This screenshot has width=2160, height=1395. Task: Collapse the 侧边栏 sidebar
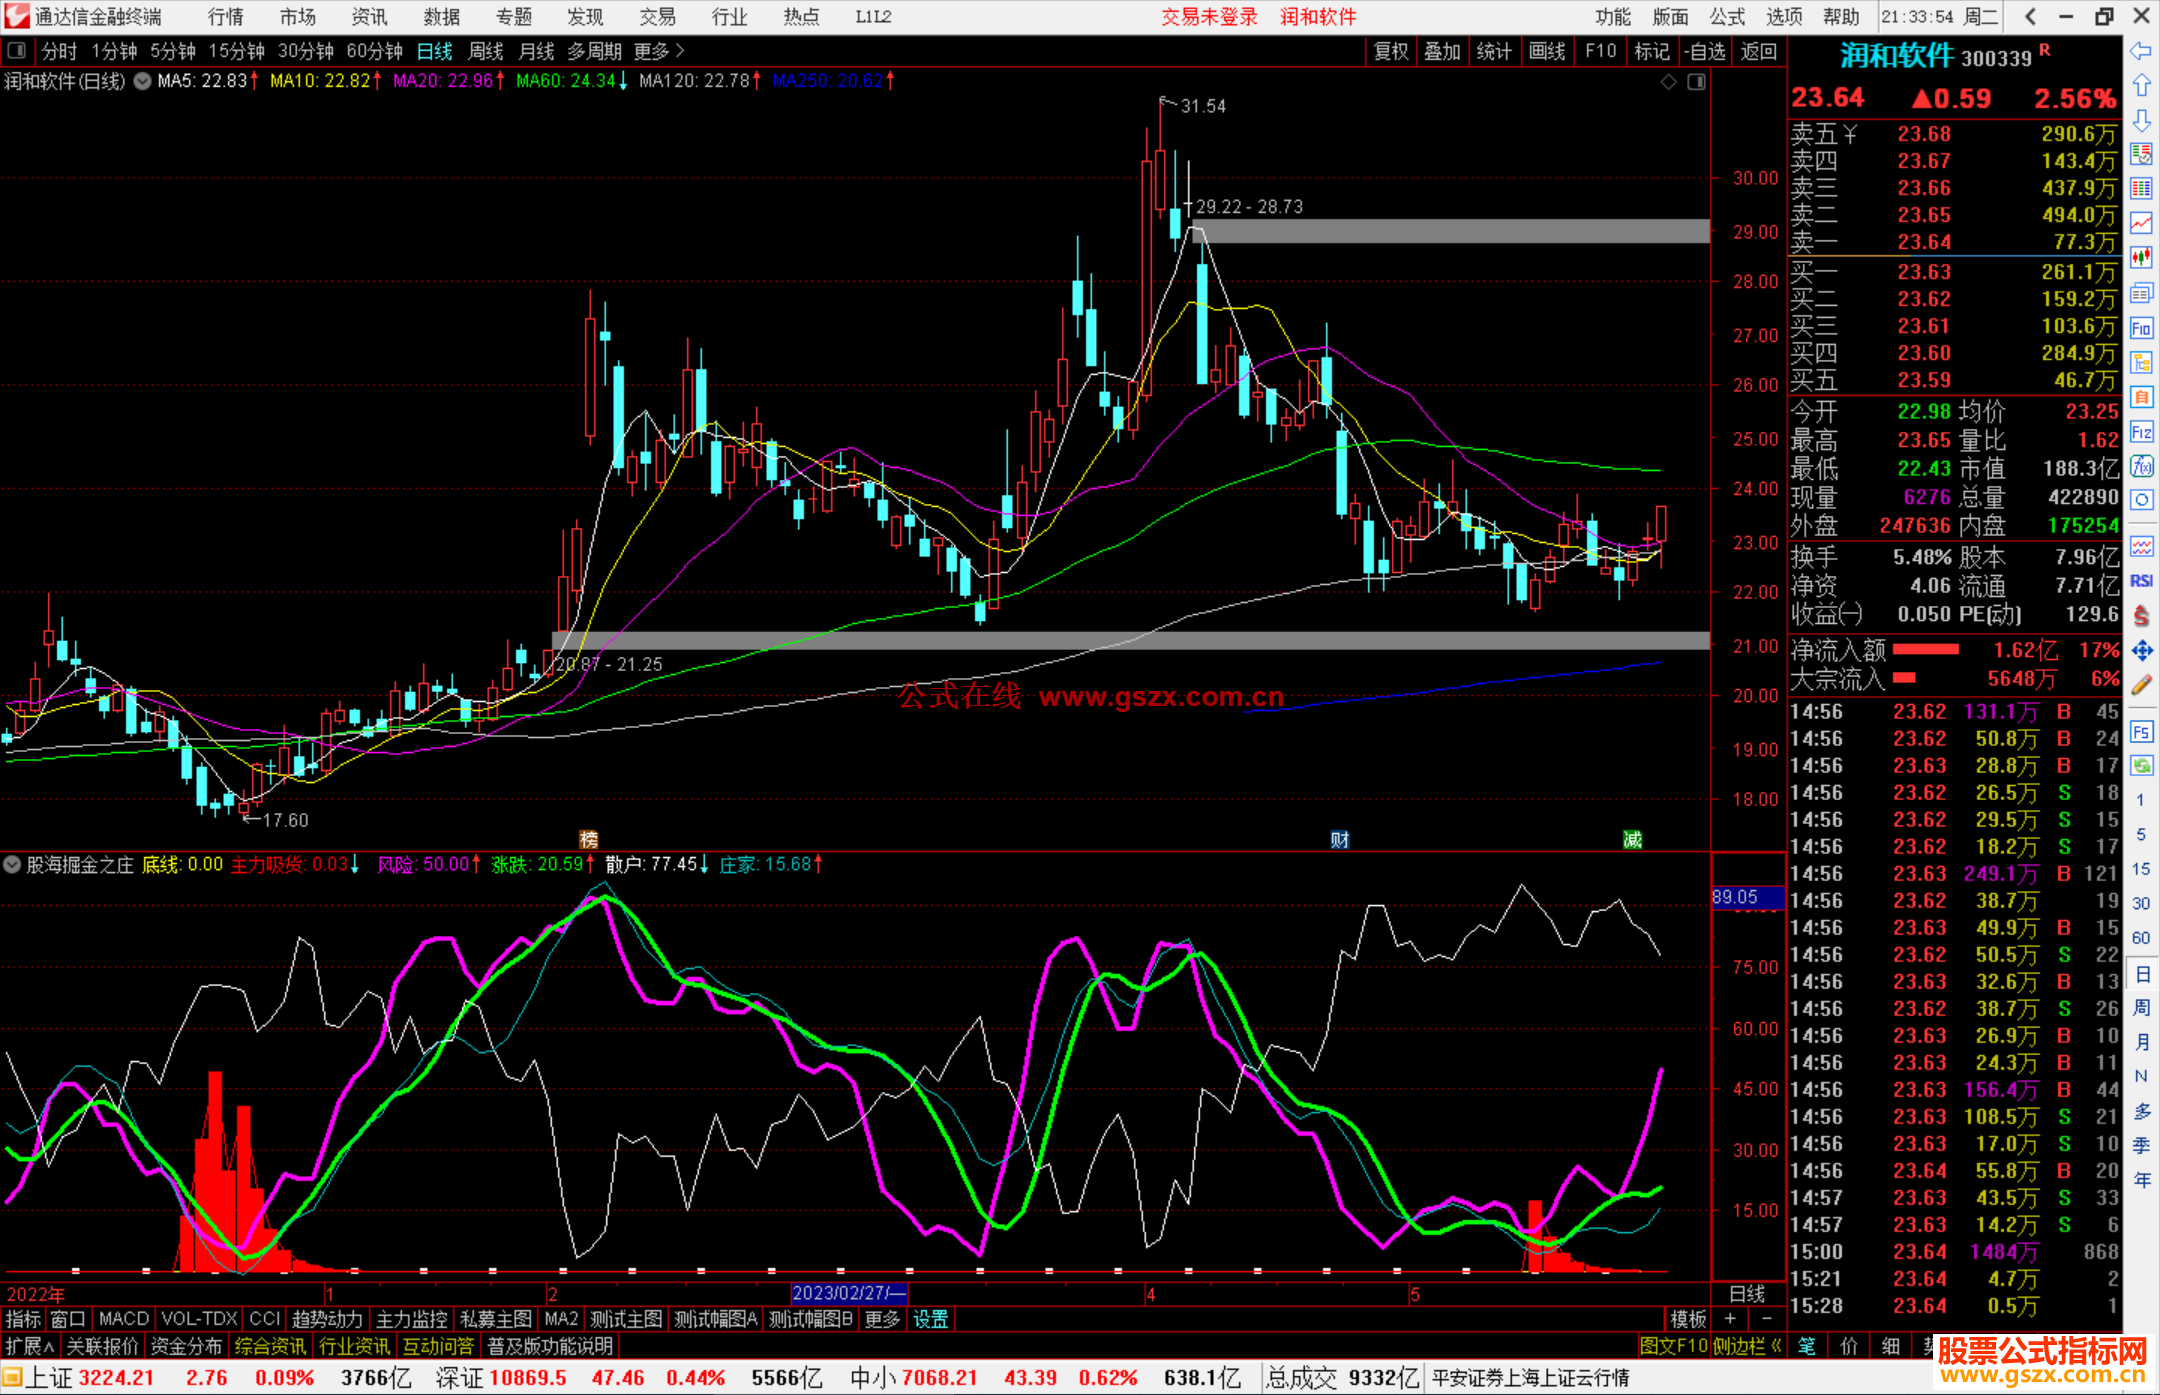1746,1346
